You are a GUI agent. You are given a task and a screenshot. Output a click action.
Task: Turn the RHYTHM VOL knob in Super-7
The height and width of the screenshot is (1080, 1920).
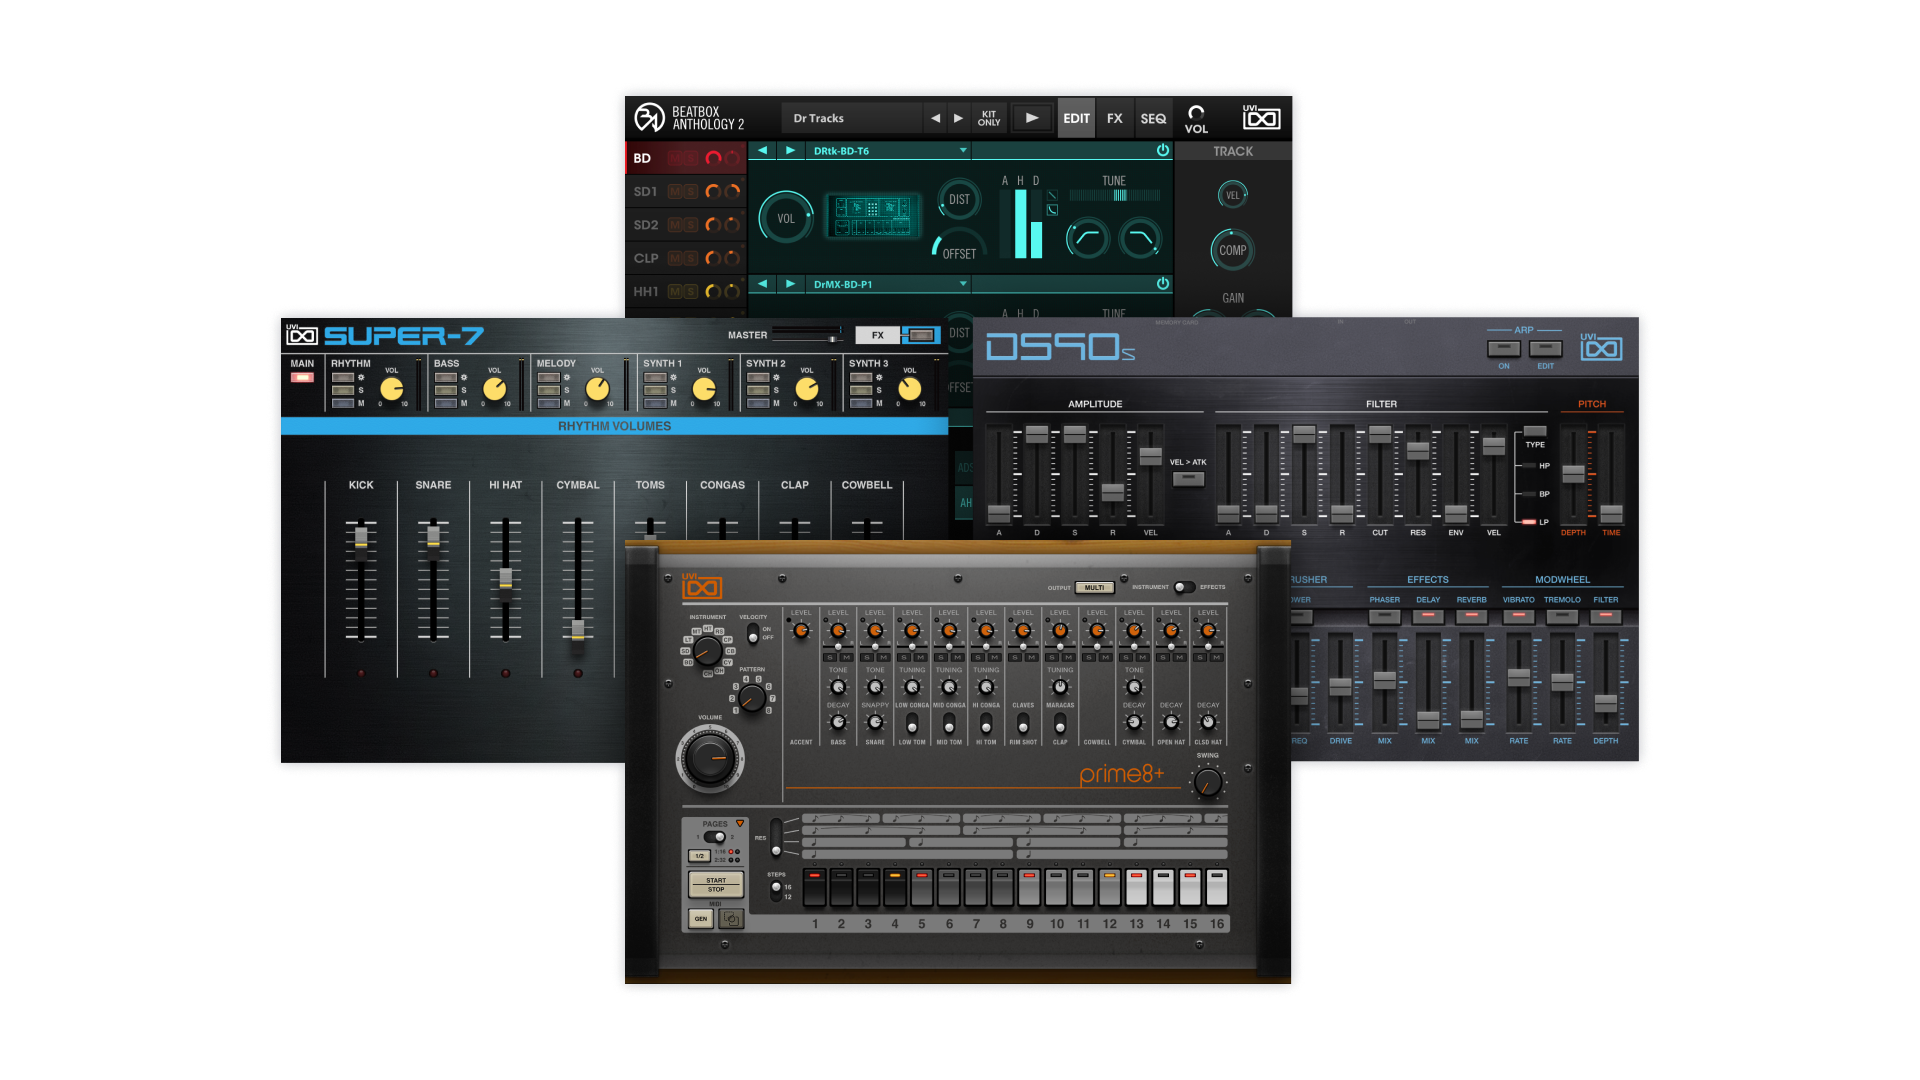[392, 389]
